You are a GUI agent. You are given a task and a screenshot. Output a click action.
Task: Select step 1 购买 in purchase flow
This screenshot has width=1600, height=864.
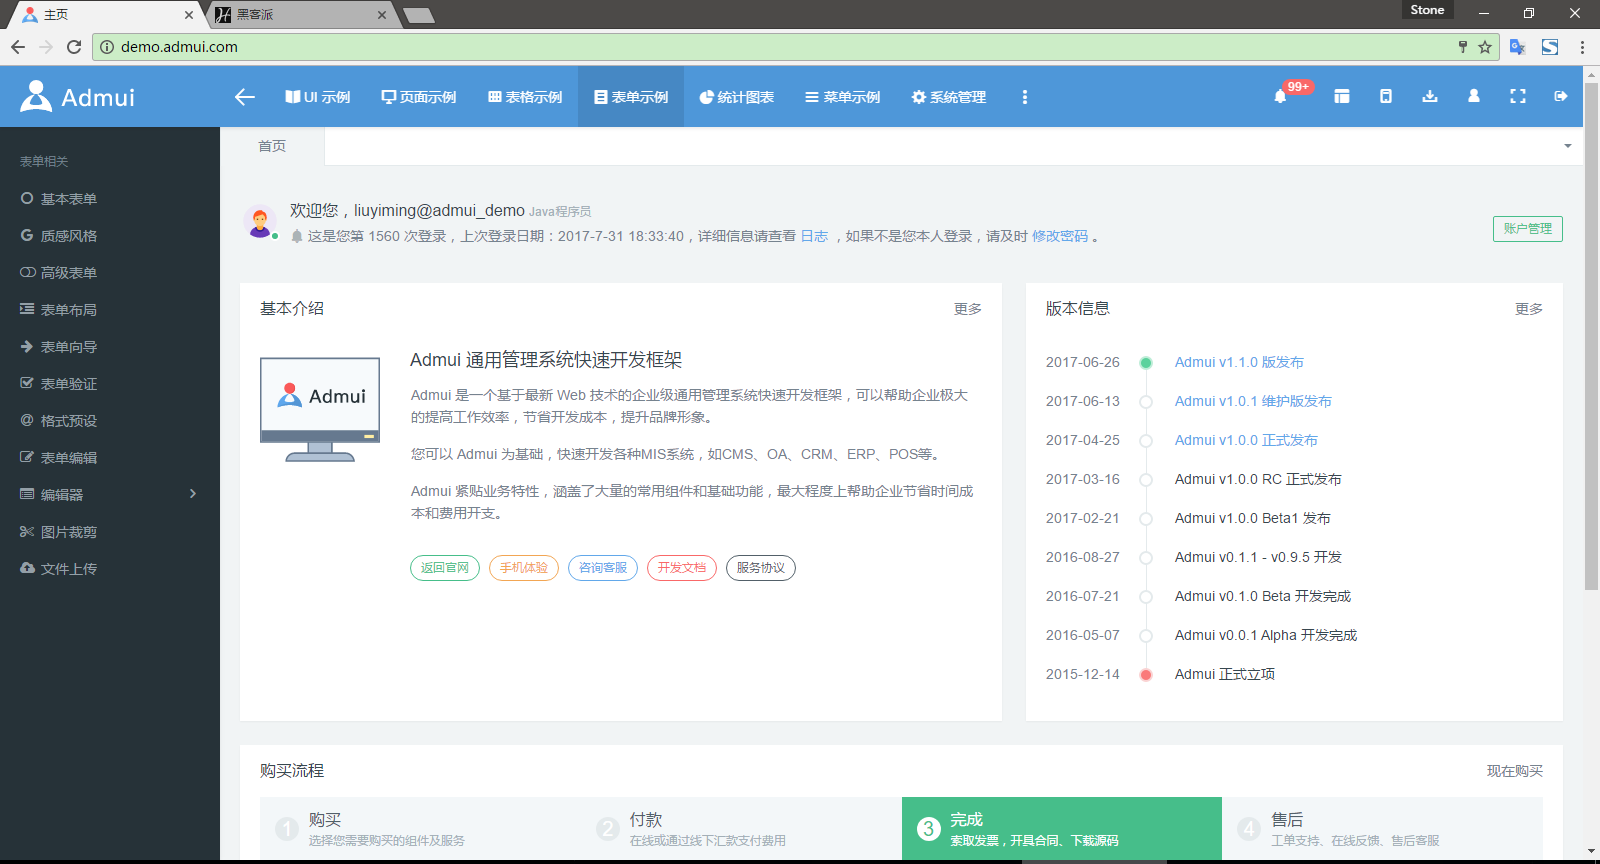pos(420,828)
